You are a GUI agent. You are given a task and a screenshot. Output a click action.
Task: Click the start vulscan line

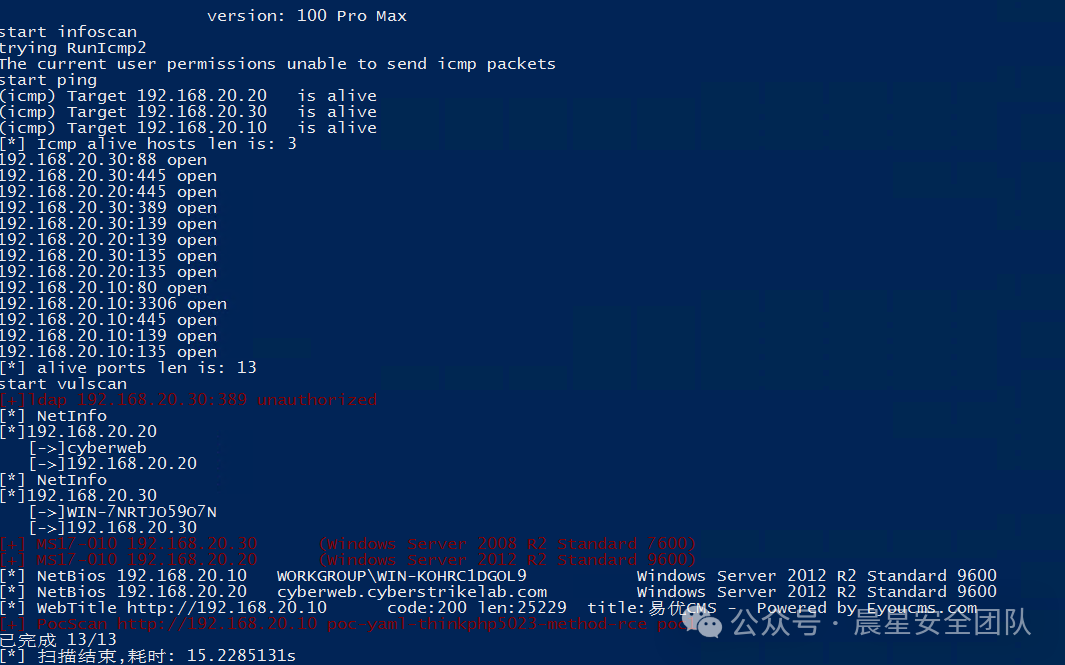(x=63, y=384)
